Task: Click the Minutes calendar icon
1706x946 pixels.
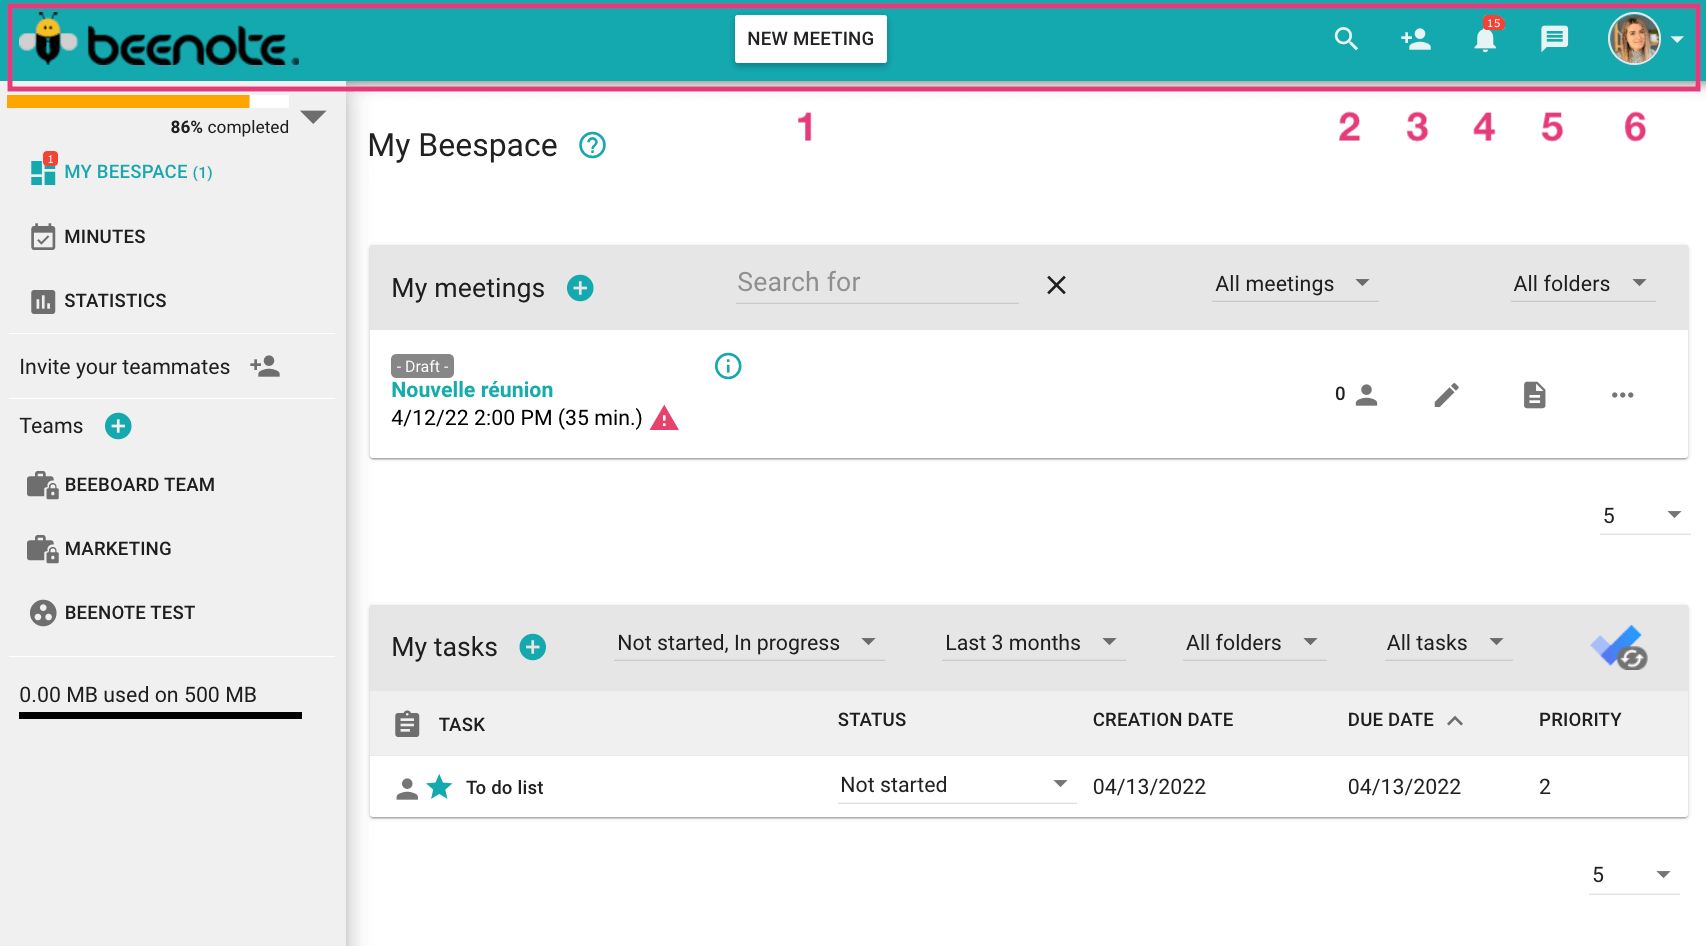Action: coord(43,237)
